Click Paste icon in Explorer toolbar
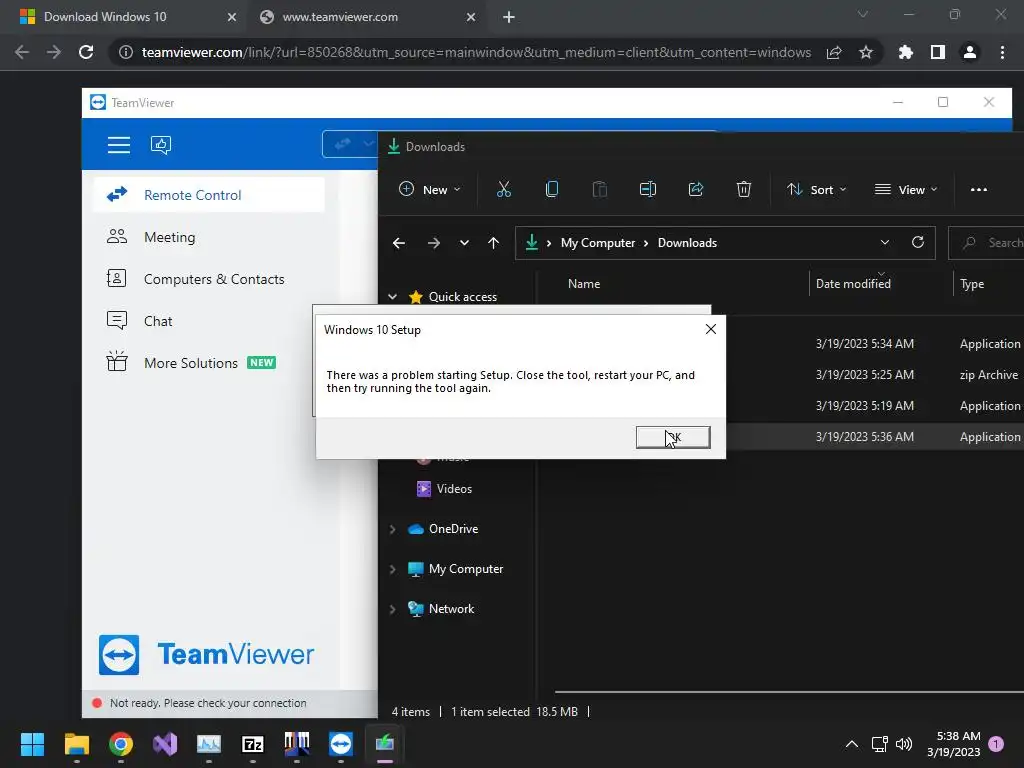The image size is (1024, 768). (x=600, y=189)
